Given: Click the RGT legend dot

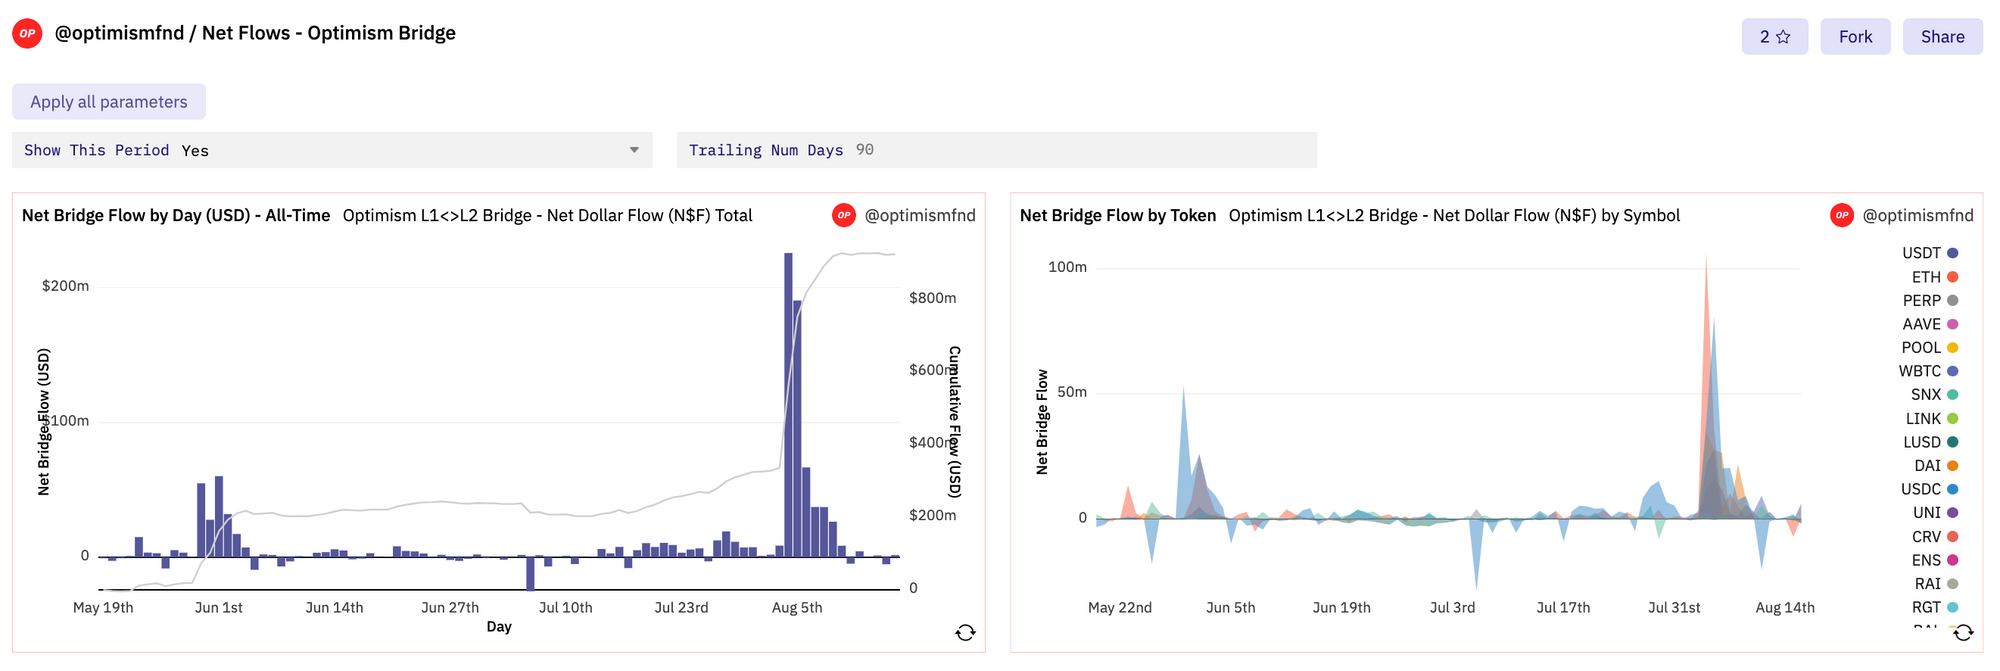Looking at the screenshot, I should pos(1952,607).
